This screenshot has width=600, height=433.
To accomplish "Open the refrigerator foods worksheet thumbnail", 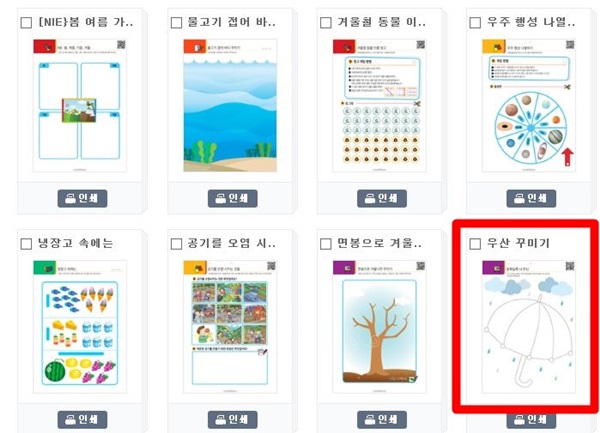I will click(80, 327).
